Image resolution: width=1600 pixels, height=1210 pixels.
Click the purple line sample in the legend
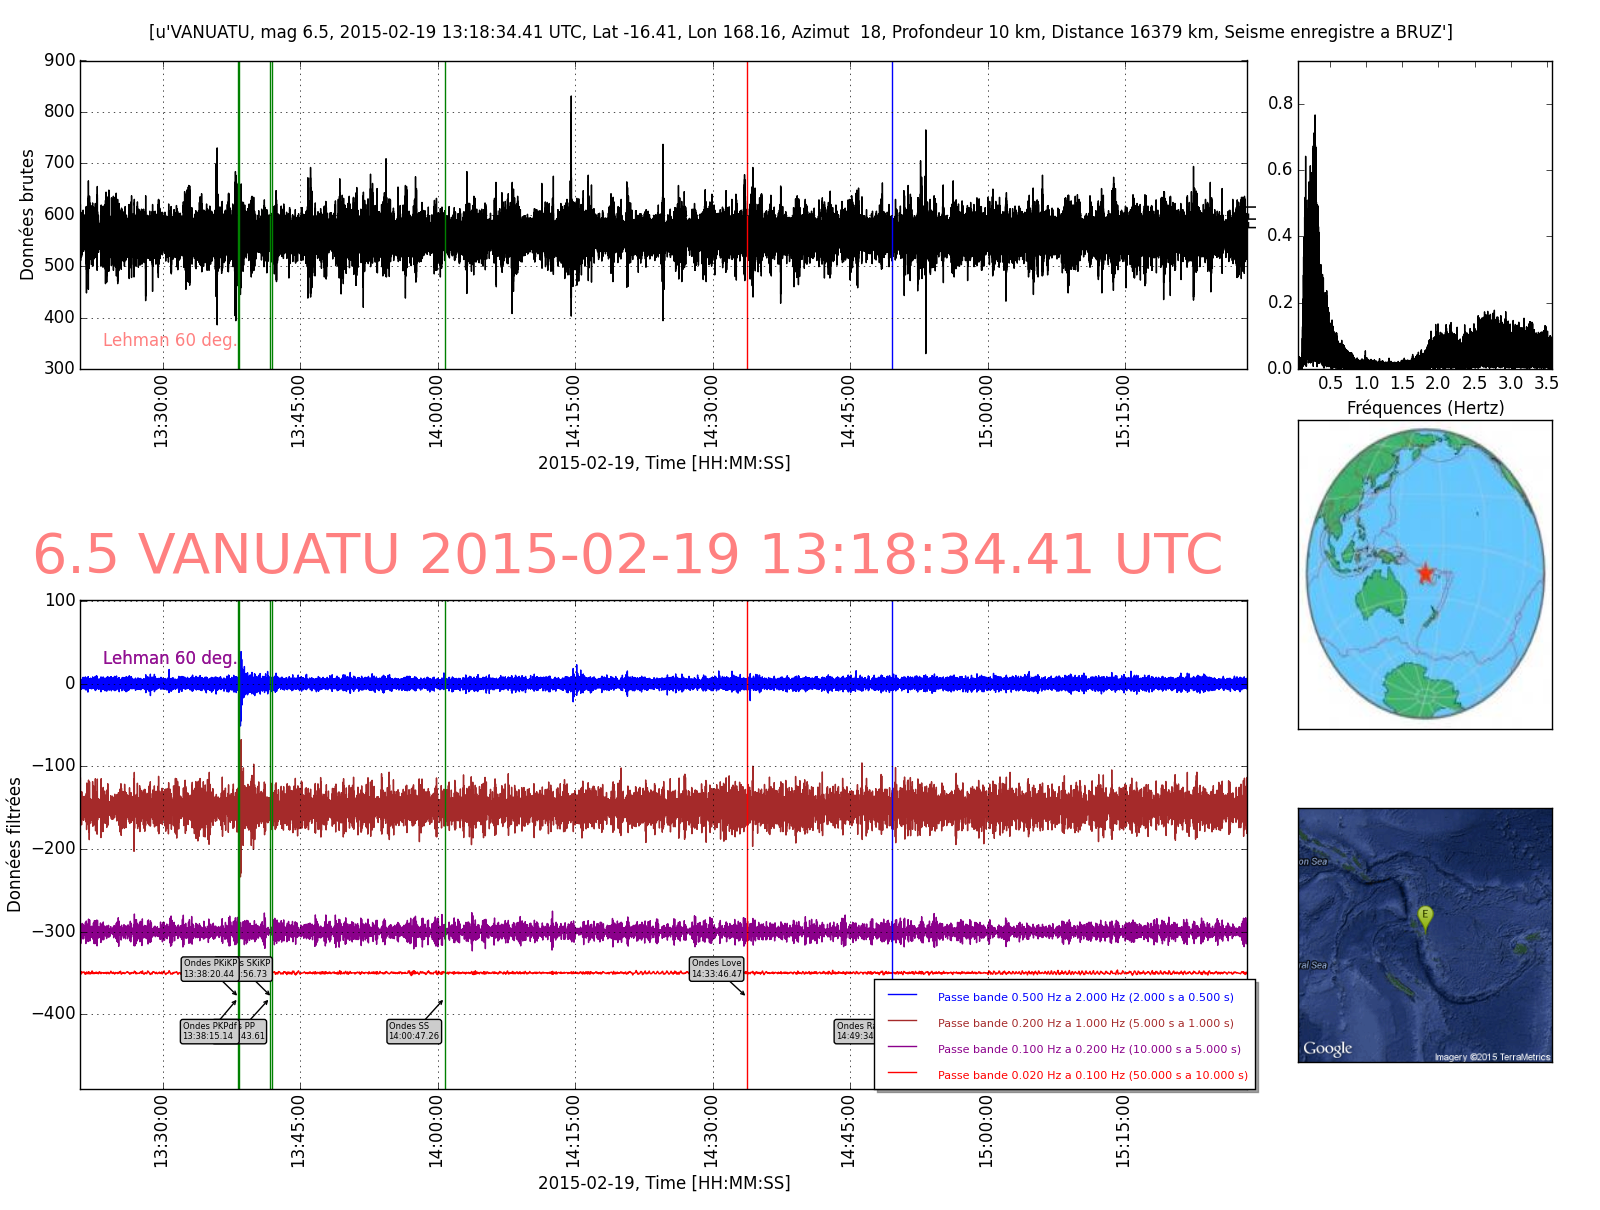click(902, 1048)
